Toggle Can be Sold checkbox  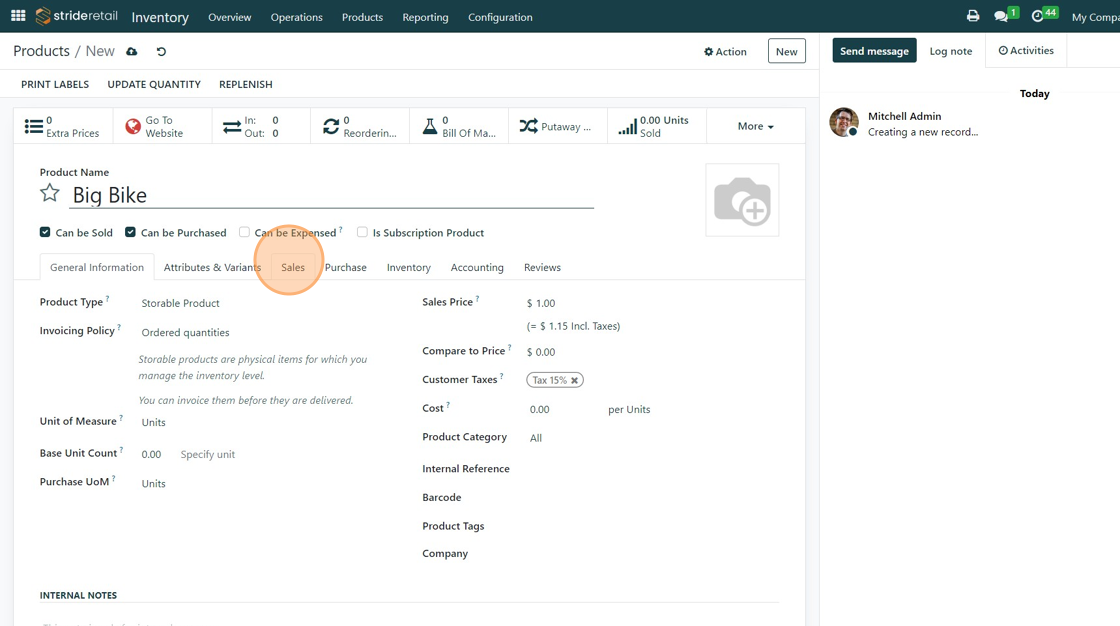(x=45, y=232)
